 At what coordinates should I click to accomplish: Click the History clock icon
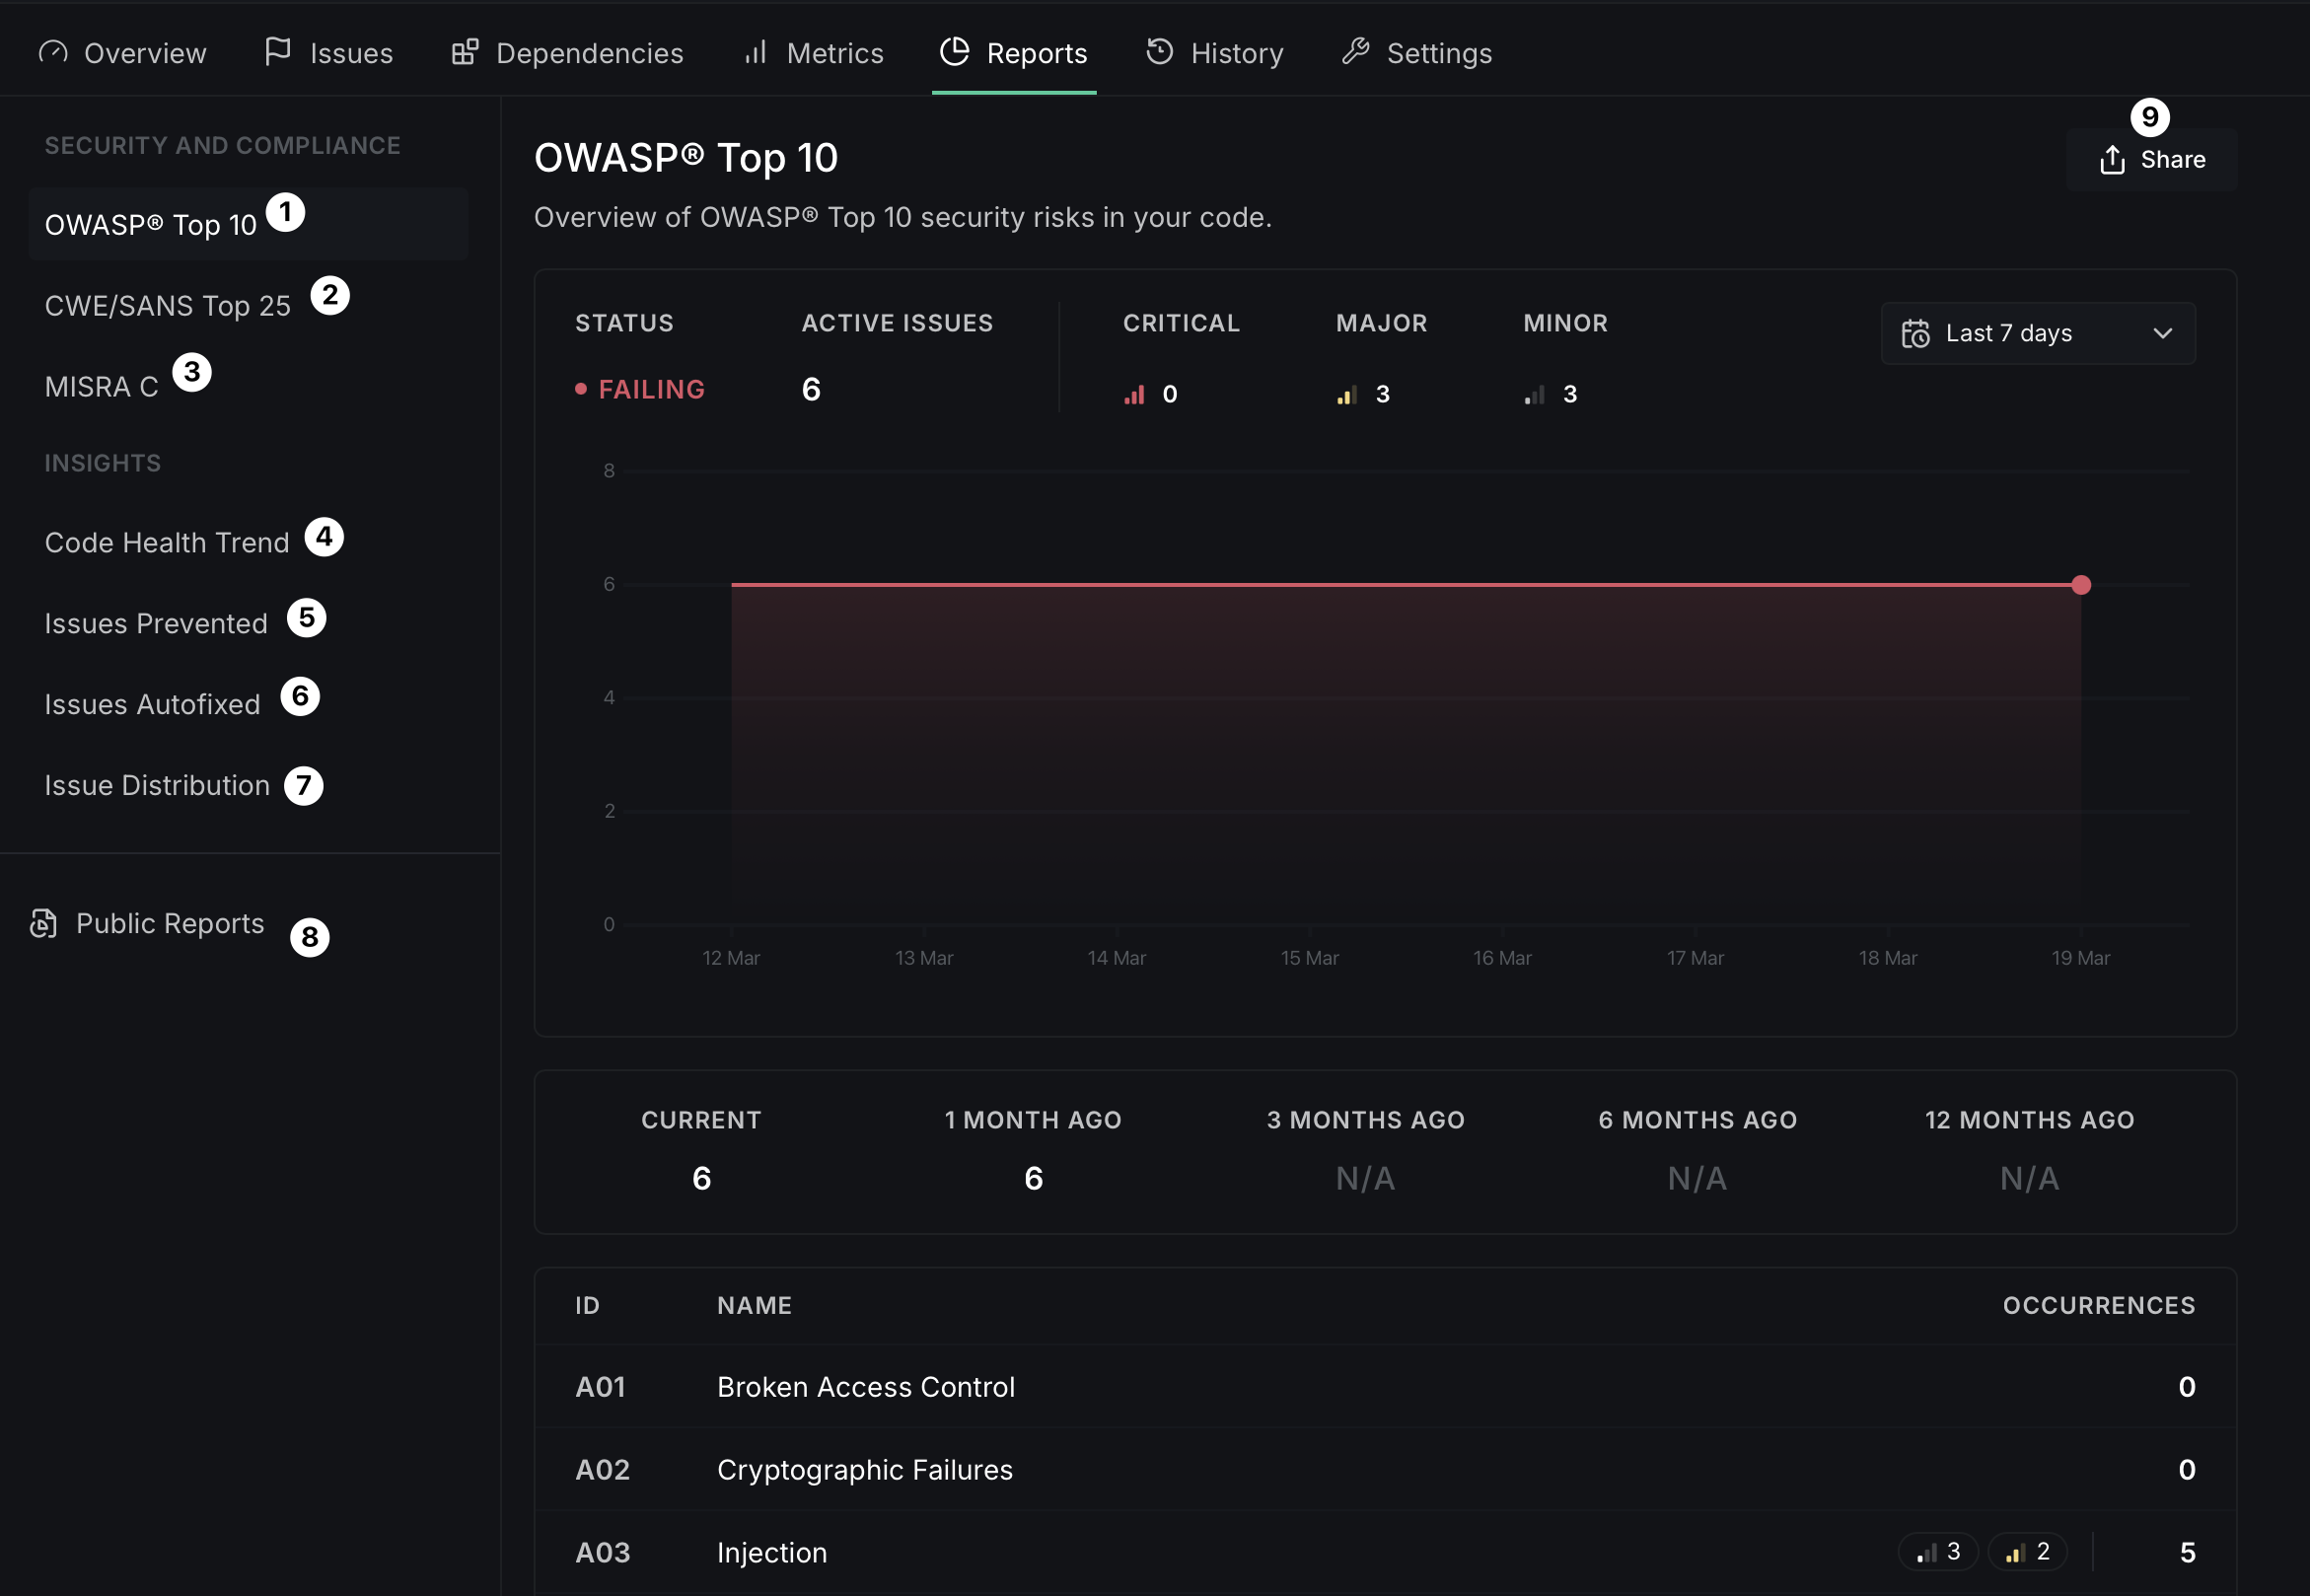pos(1159,52)
